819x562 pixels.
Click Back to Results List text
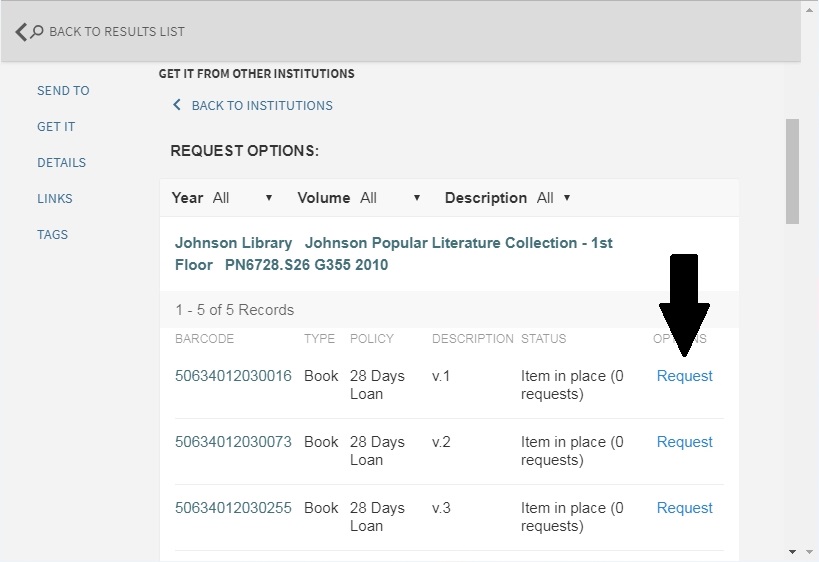[116, 32]
